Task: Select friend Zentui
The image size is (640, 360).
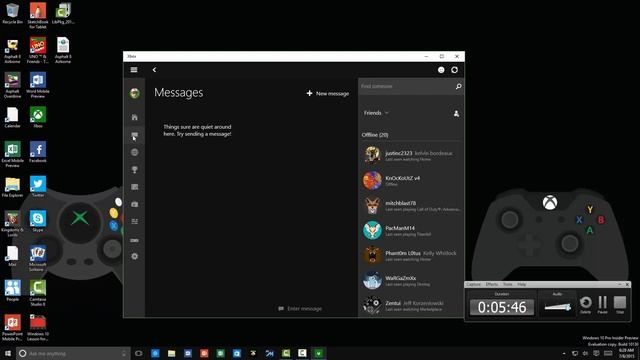Action: [411, 305]
